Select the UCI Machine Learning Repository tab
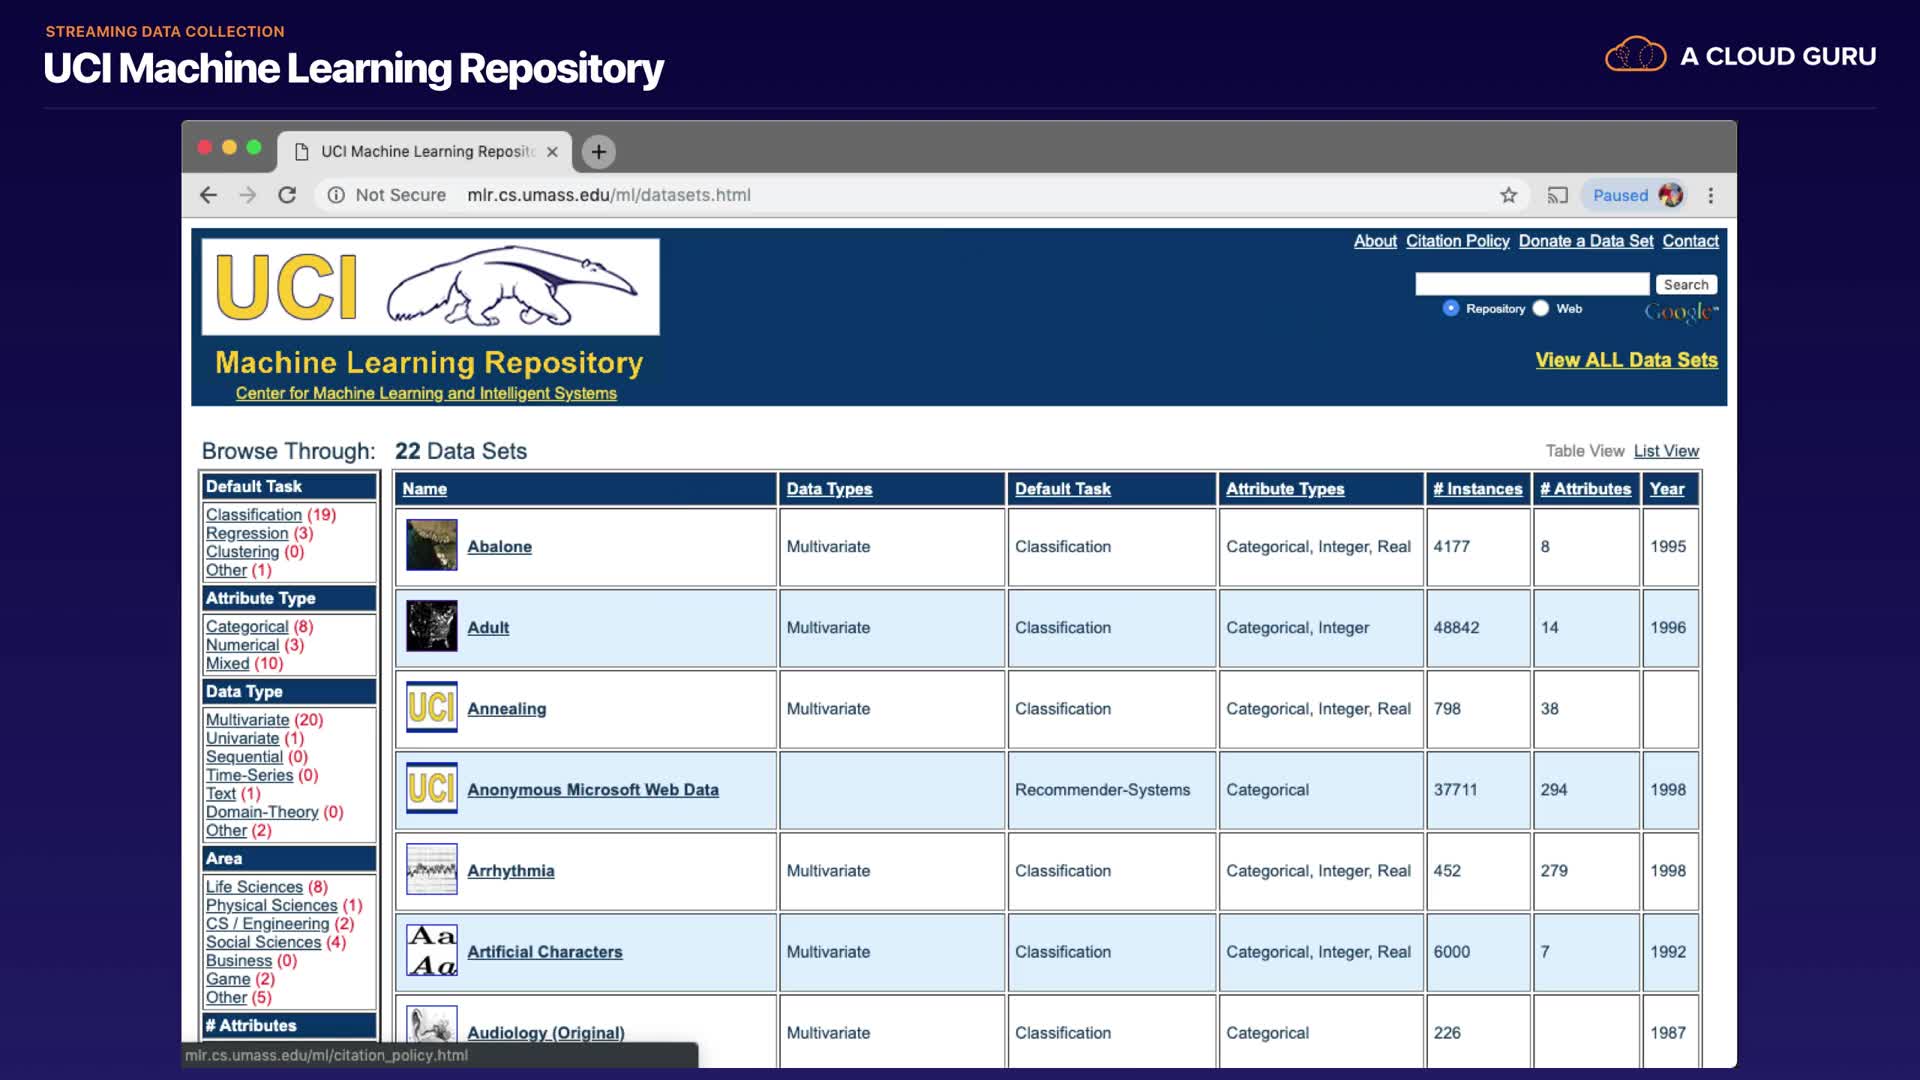1920x1080 pixels. (x=425, y=152)
